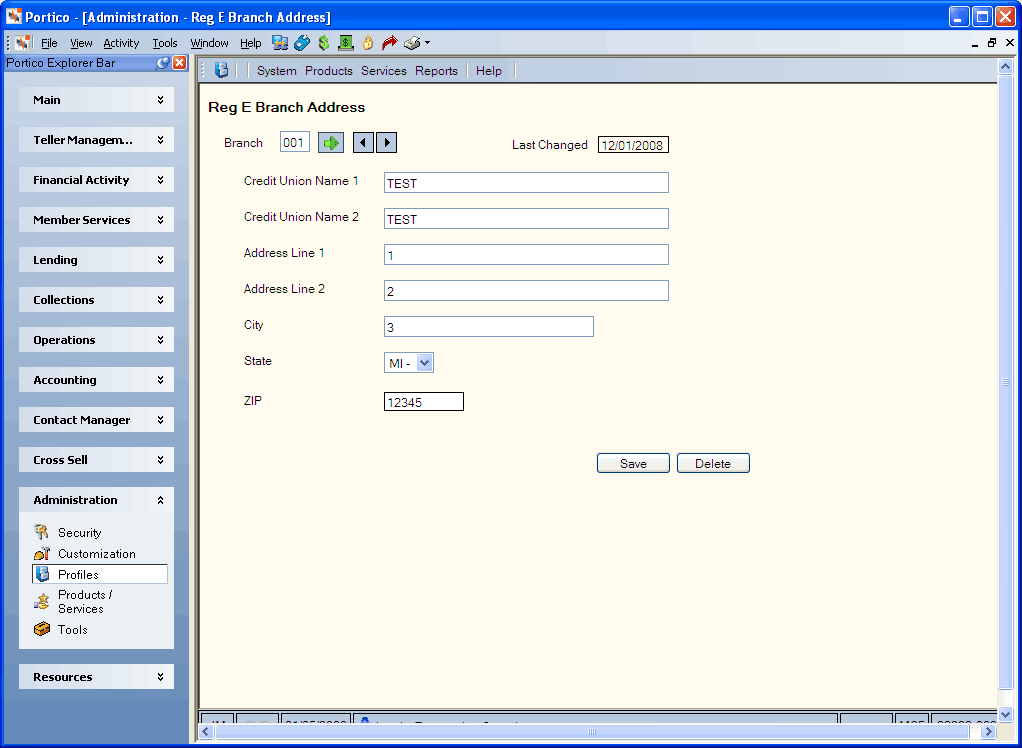The width and height of the screenshot is (1022, 748).
Task: Expand the Resources section
Action: tap(96, 677)
